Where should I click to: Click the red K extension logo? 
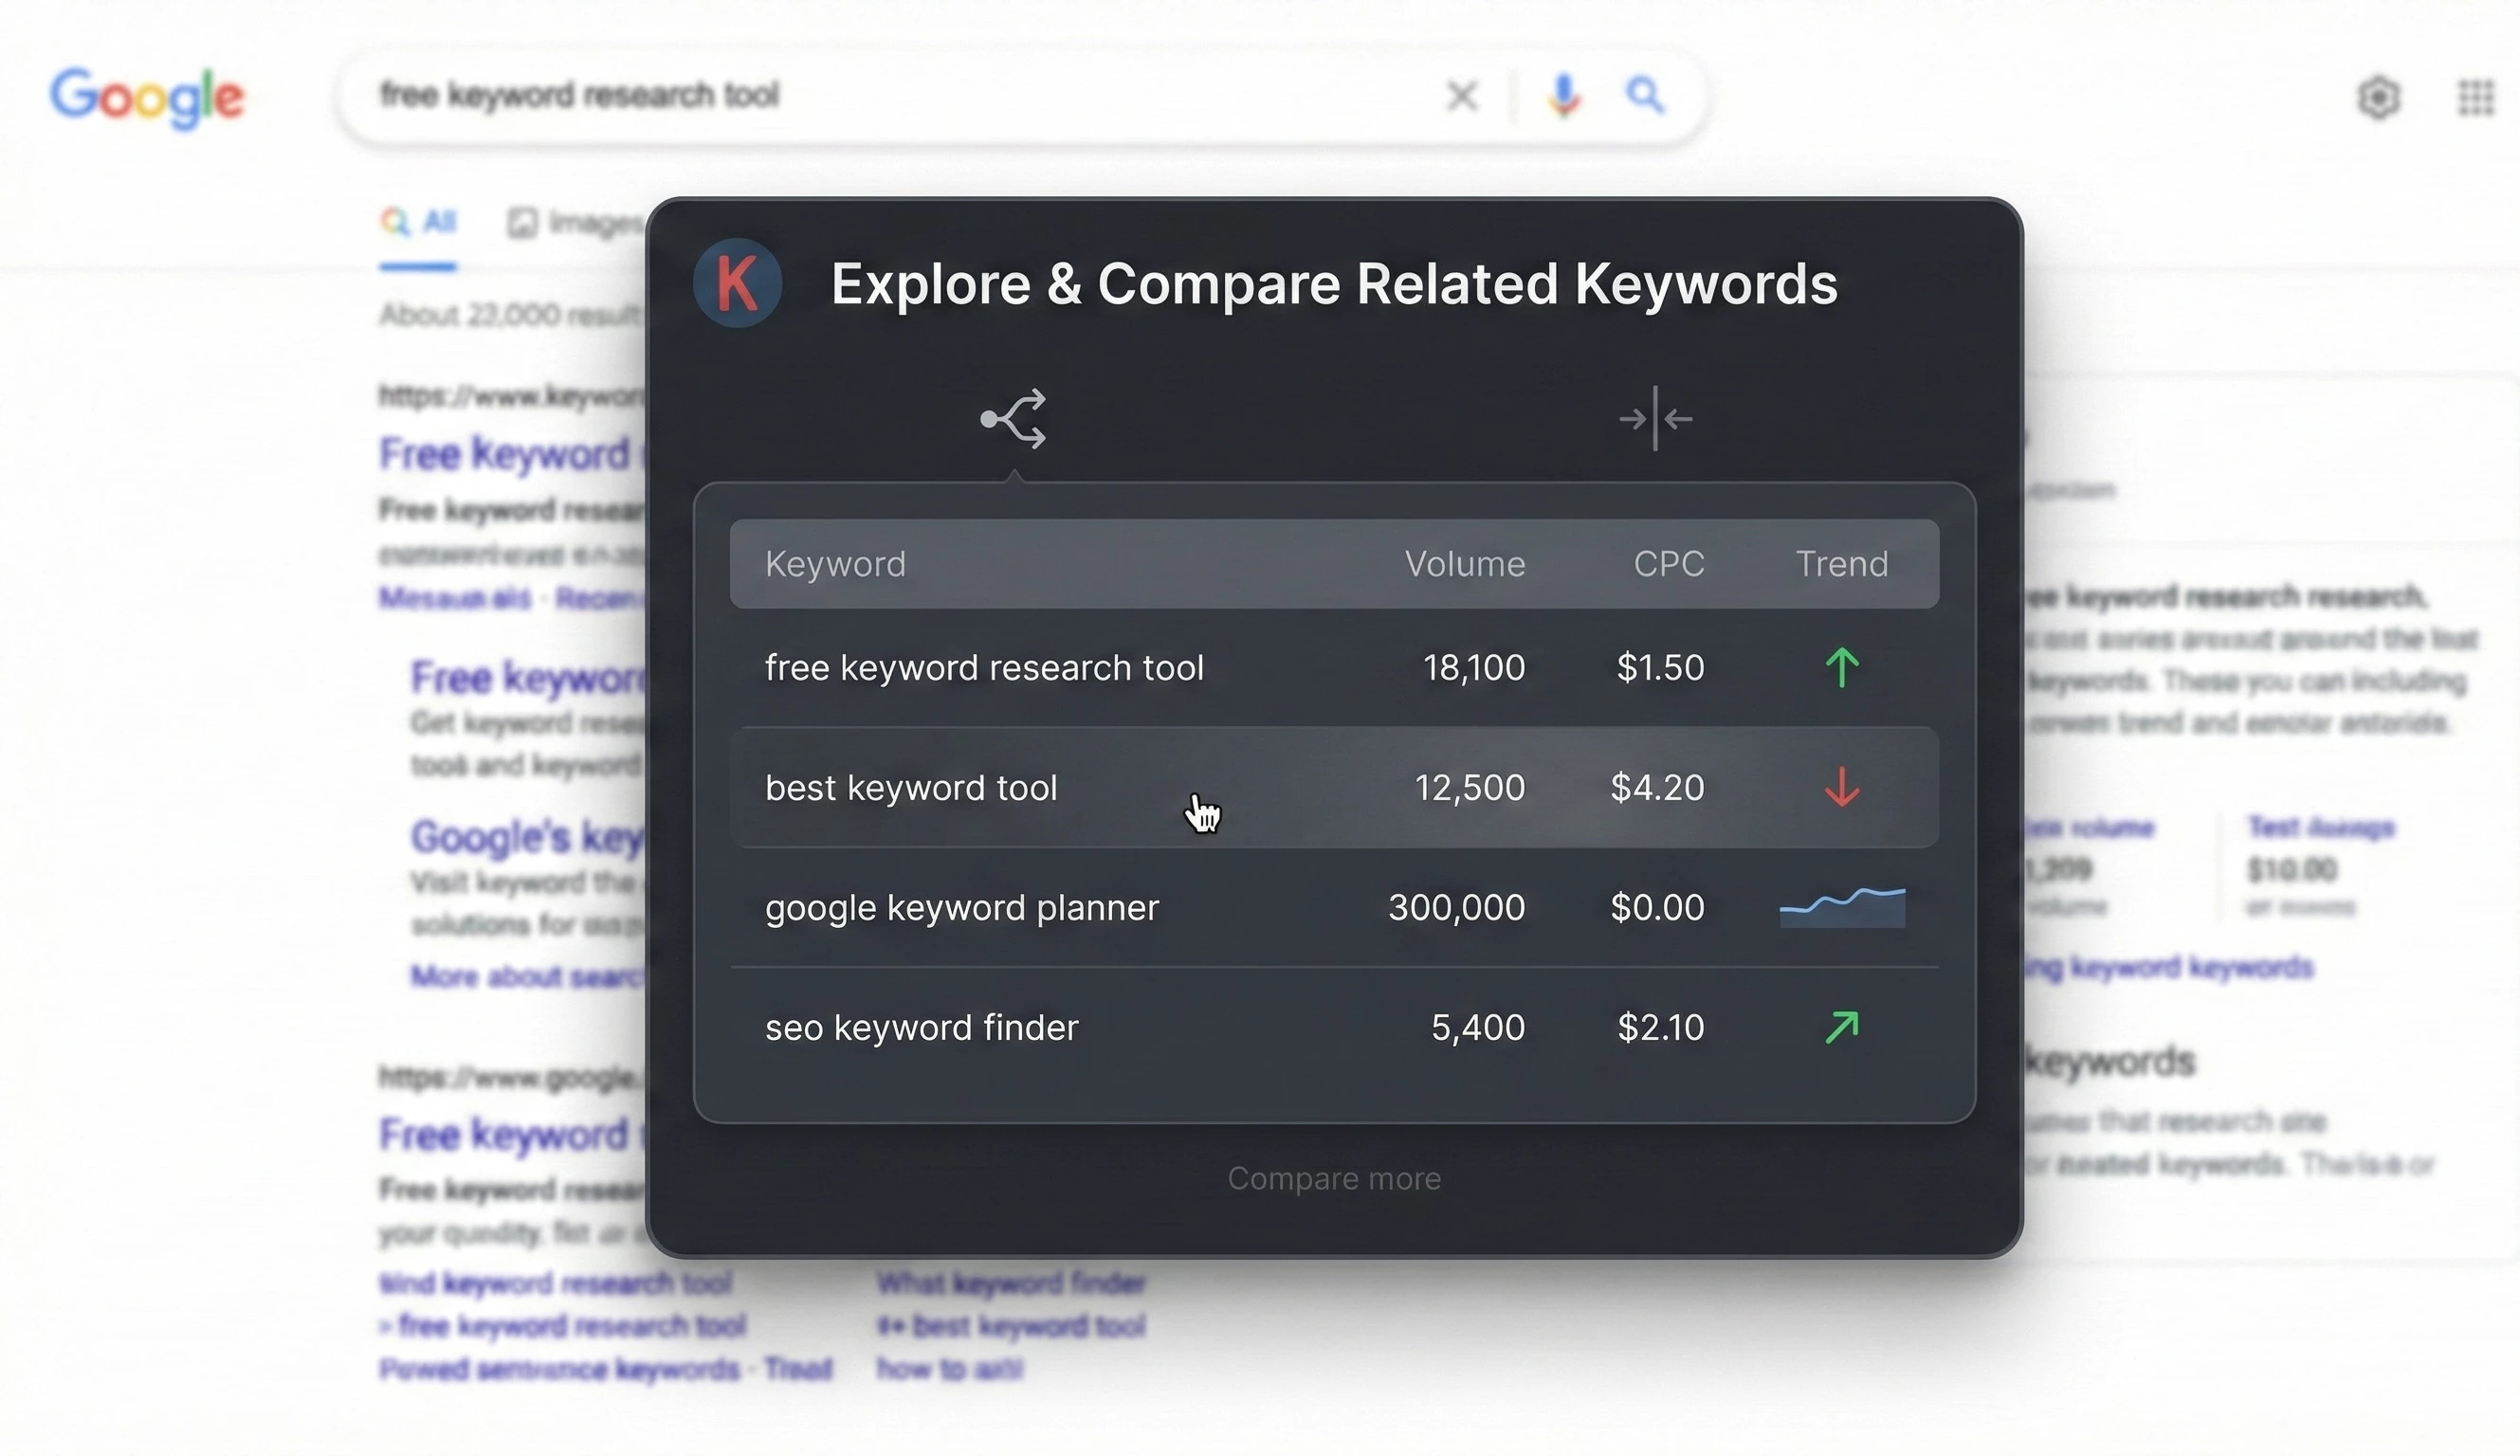(737, 283)
